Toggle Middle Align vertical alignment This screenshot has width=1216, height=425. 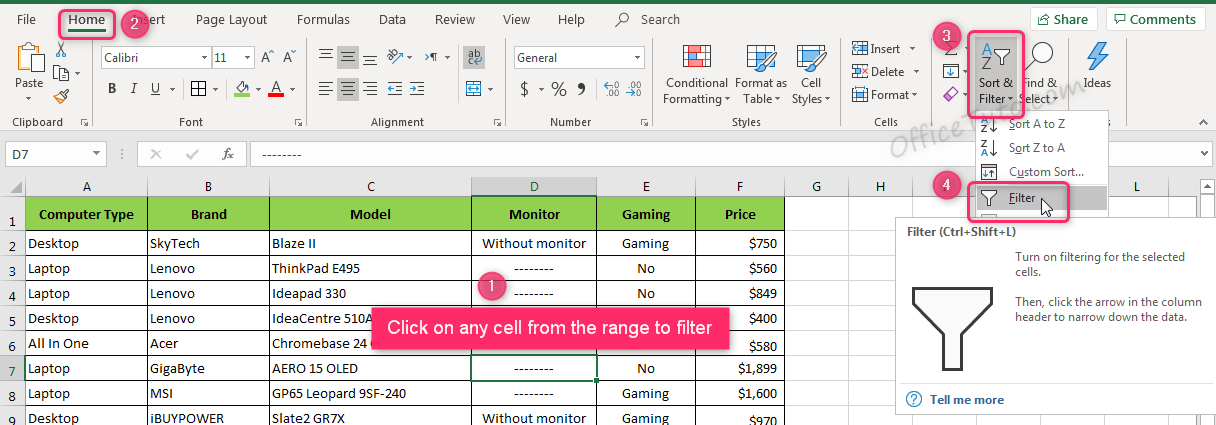tap(348, 57)
